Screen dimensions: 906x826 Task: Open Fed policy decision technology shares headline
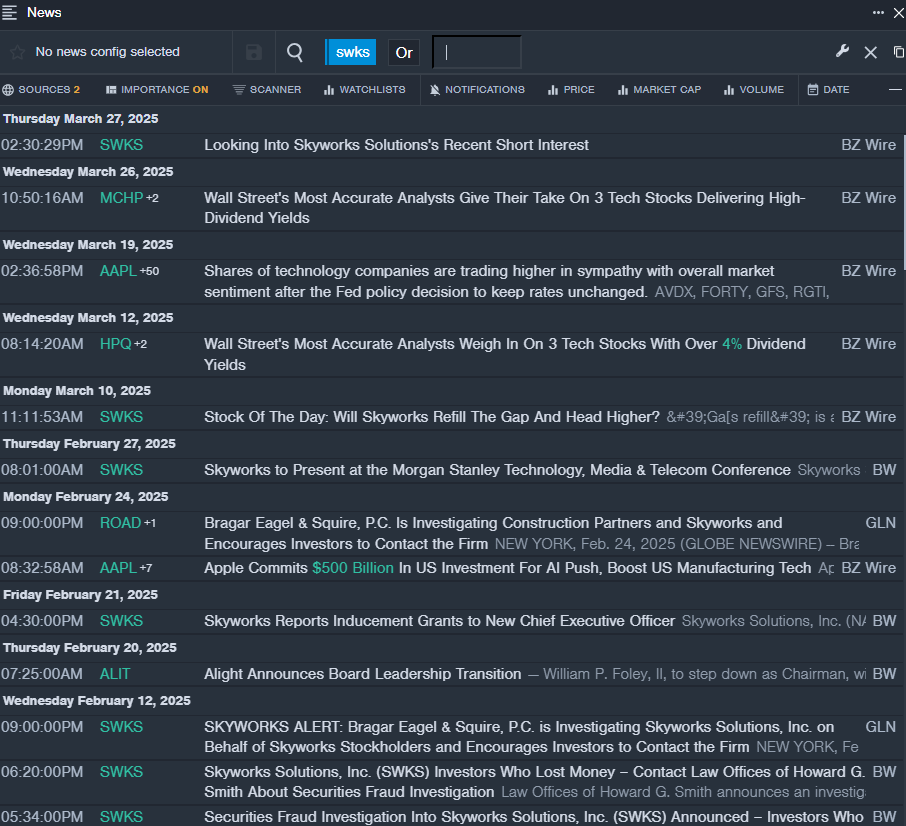(x=489, y=281)
